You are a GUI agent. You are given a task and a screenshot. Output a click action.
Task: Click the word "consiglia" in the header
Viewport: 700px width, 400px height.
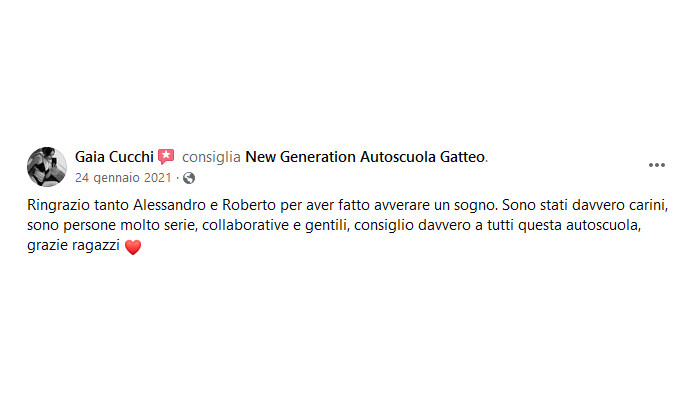[211, 157]
